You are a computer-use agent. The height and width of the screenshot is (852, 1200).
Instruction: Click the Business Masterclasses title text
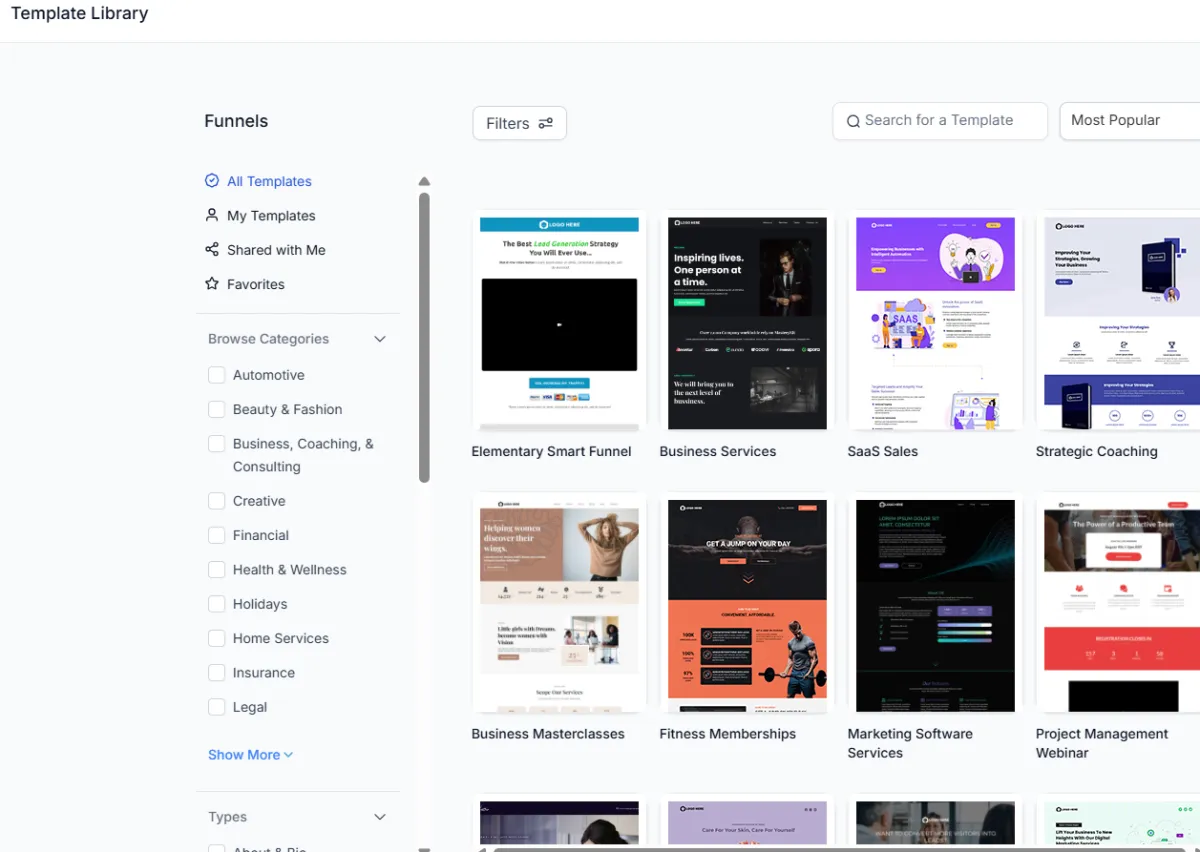[548, 734]
